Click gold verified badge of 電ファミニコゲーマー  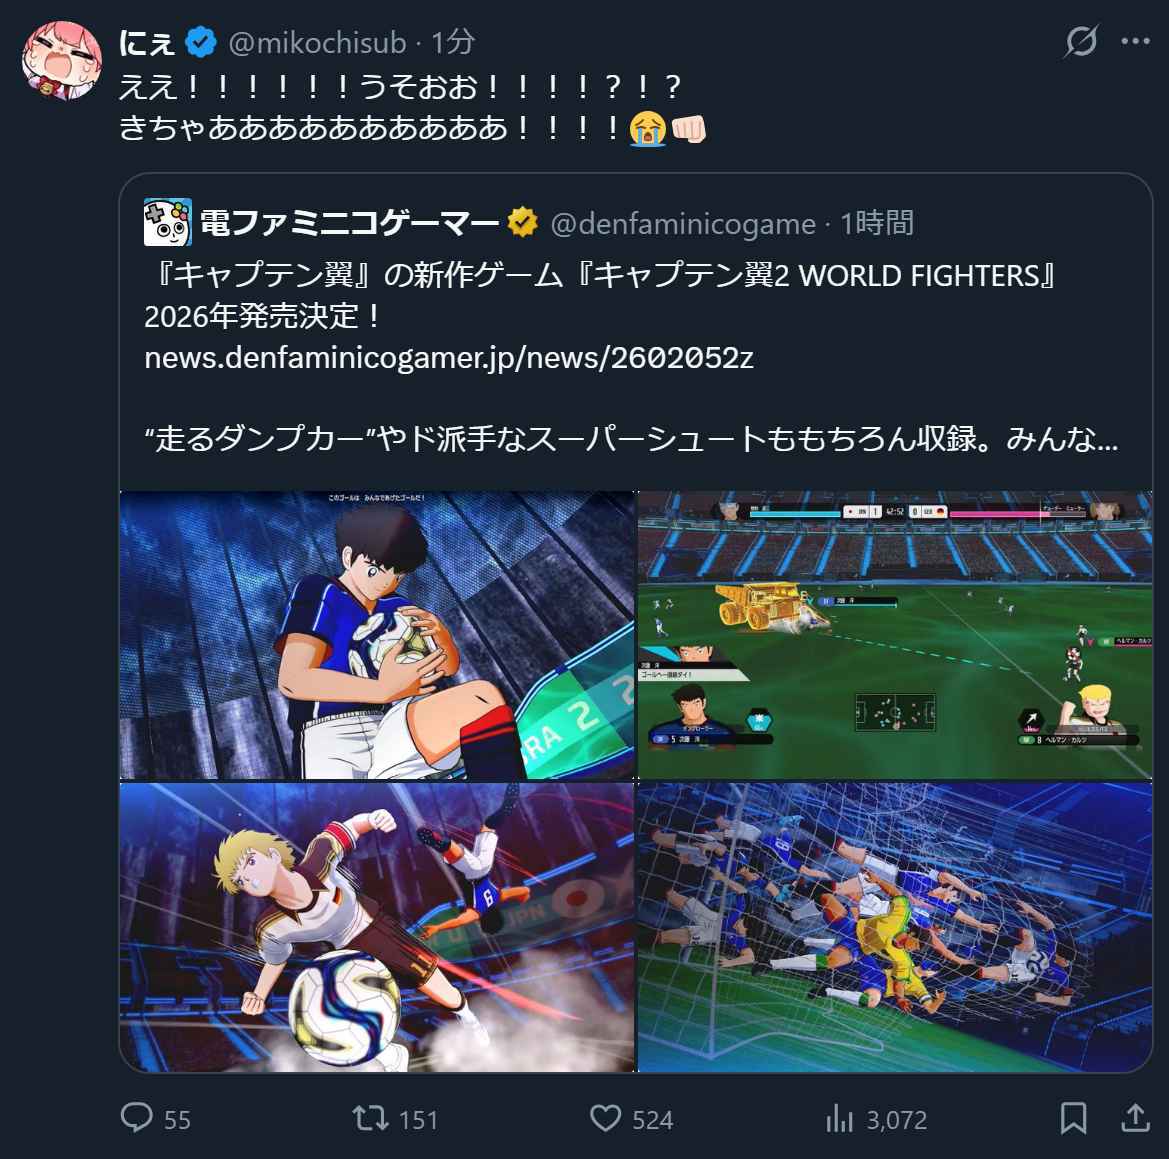coord(523,222)
